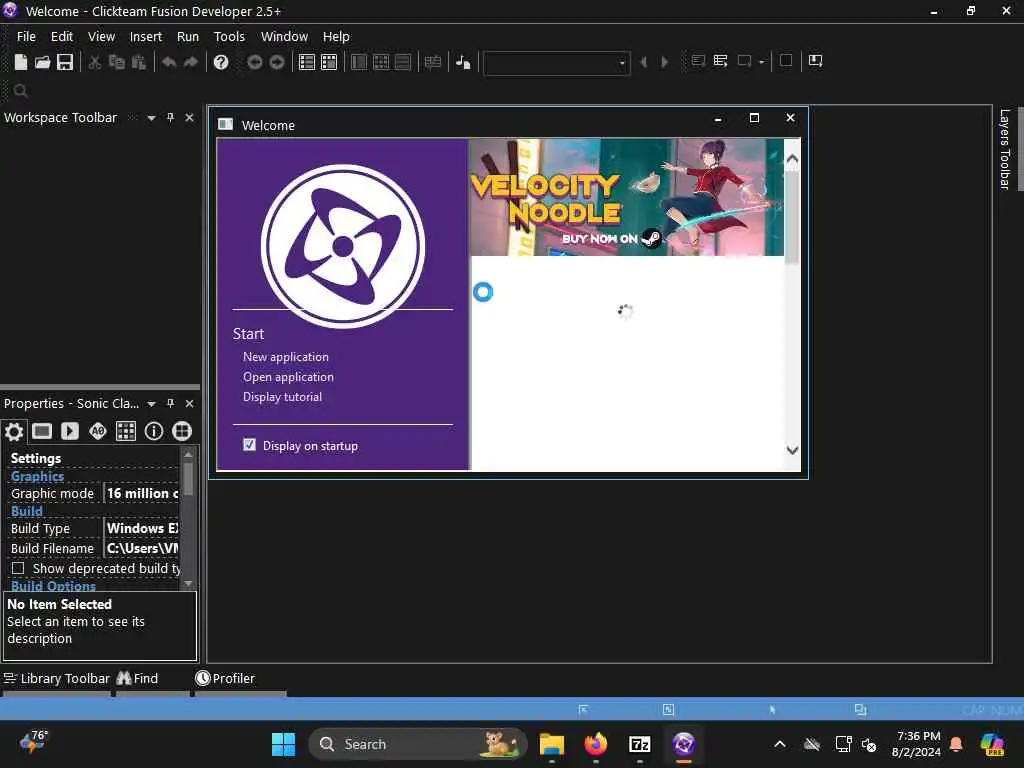
Task: Select the Events grid properties icon
Action: click(126, 431)
